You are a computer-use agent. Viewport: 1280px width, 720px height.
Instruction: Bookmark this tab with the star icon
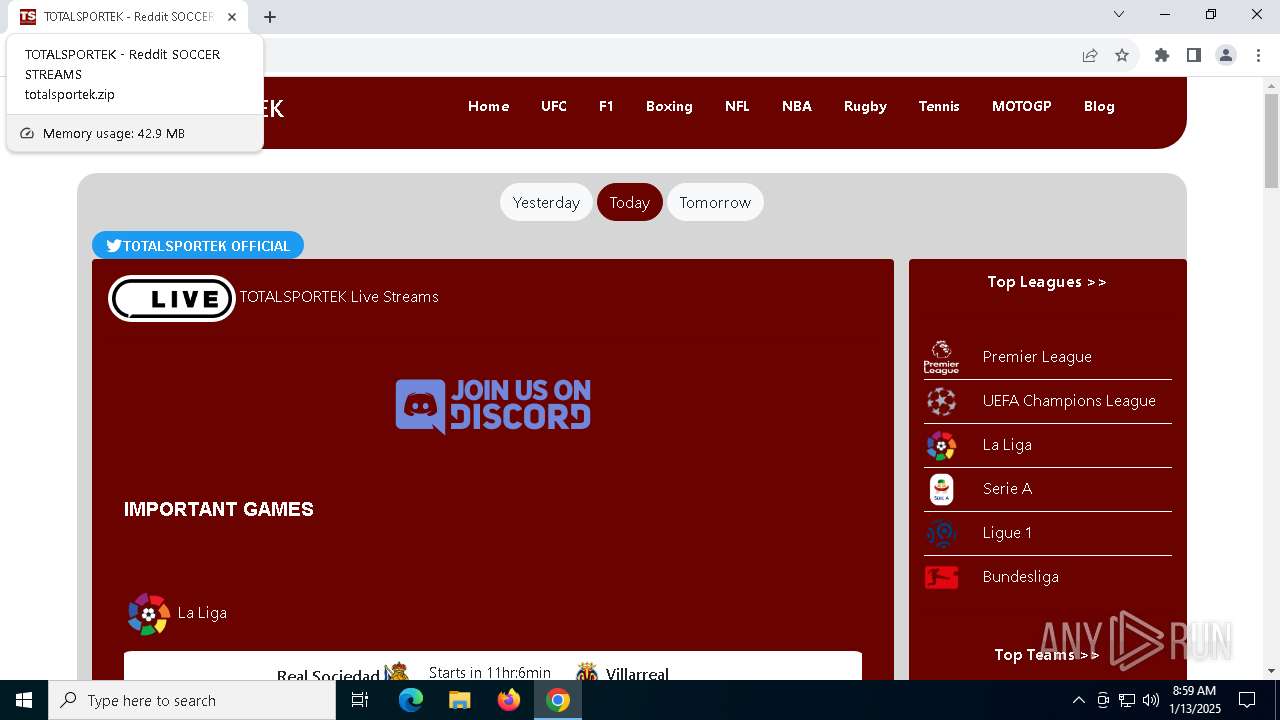click(1122, 55)
